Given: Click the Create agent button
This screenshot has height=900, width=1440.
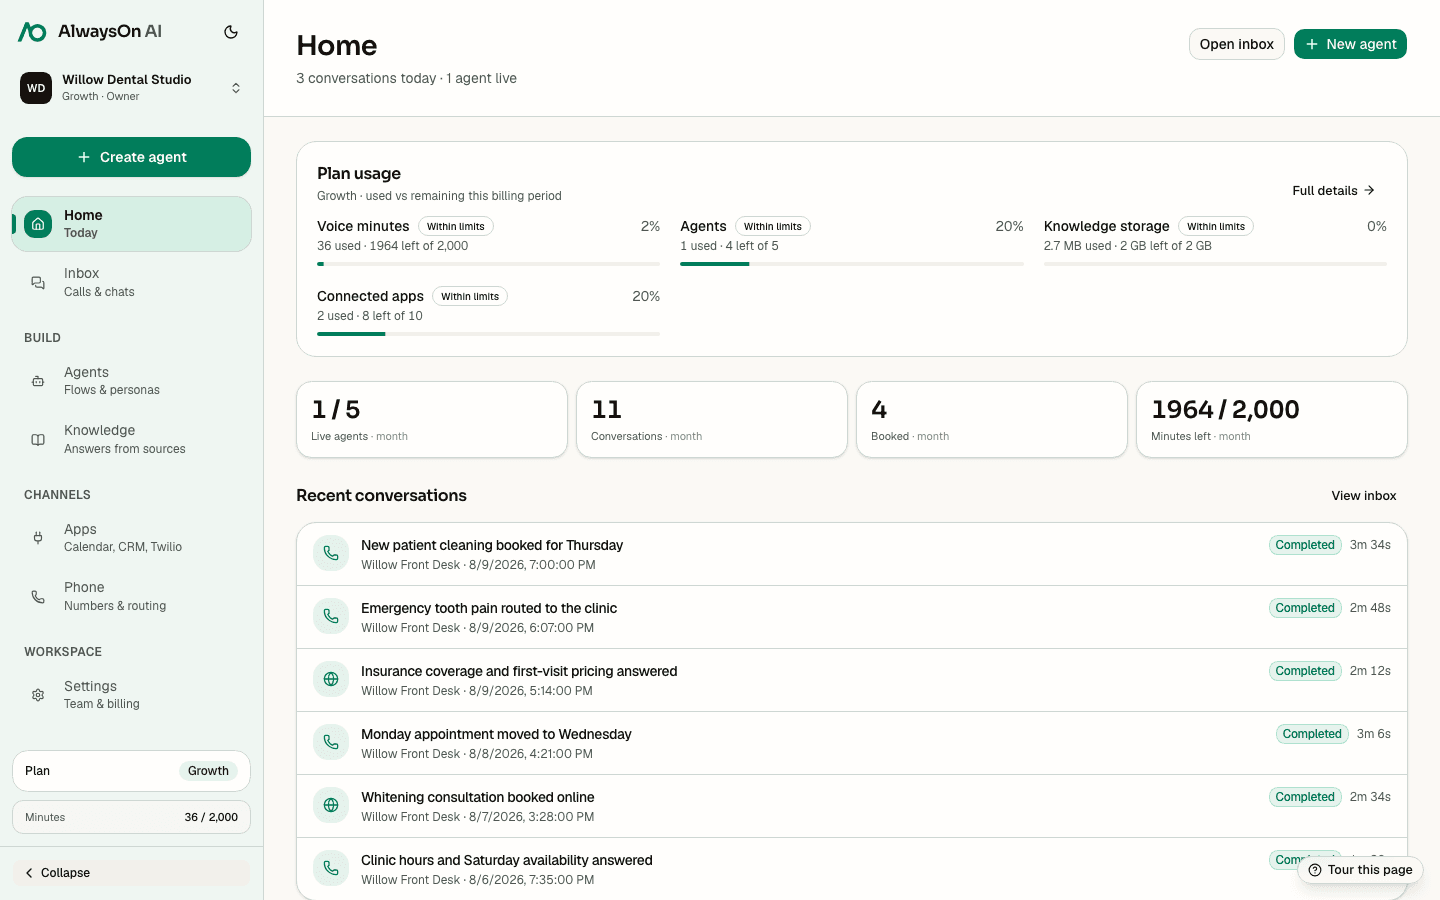Looking at the screenshot, I should 131,157.
